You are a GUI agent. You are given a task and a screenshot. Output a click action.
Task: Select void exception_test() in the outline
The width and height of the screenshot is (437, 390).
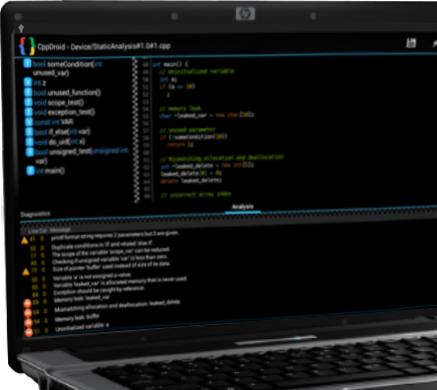(64, 112)
